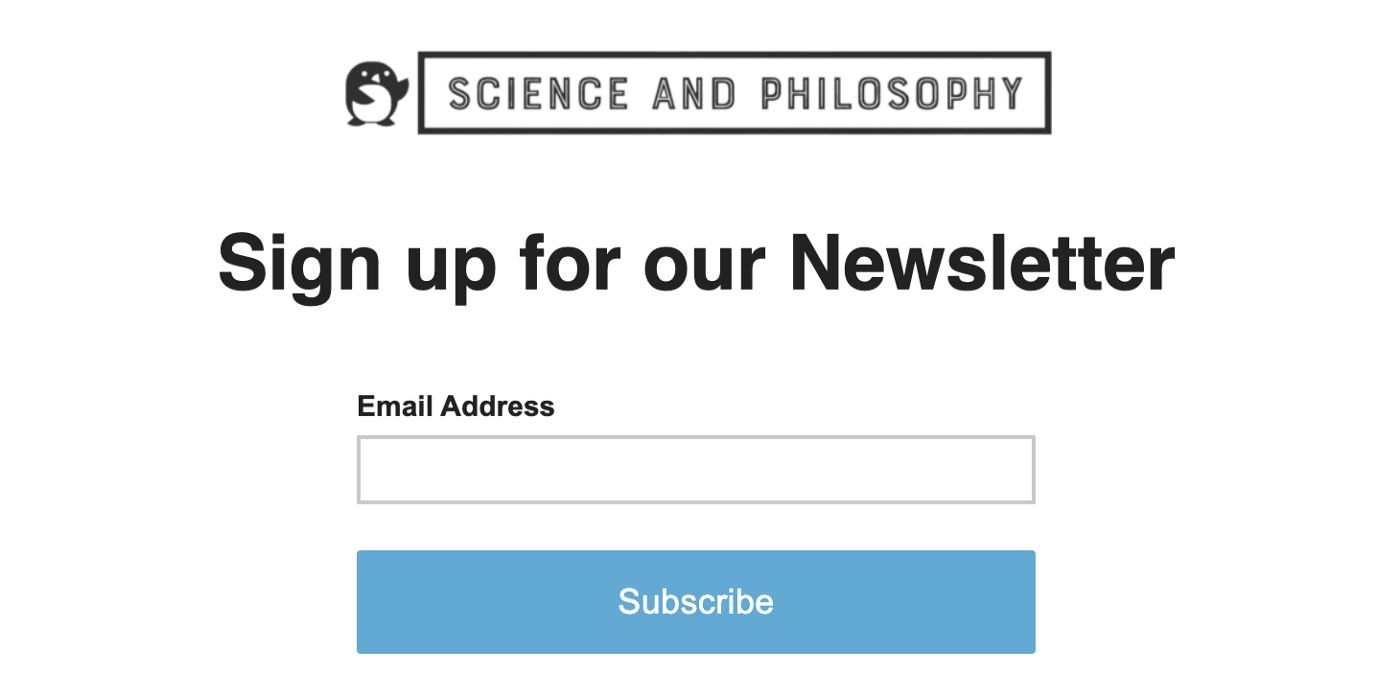Open the Science and Philosophy banner
The height and width of the screenshot is (696, 1400).
point(735,93)
